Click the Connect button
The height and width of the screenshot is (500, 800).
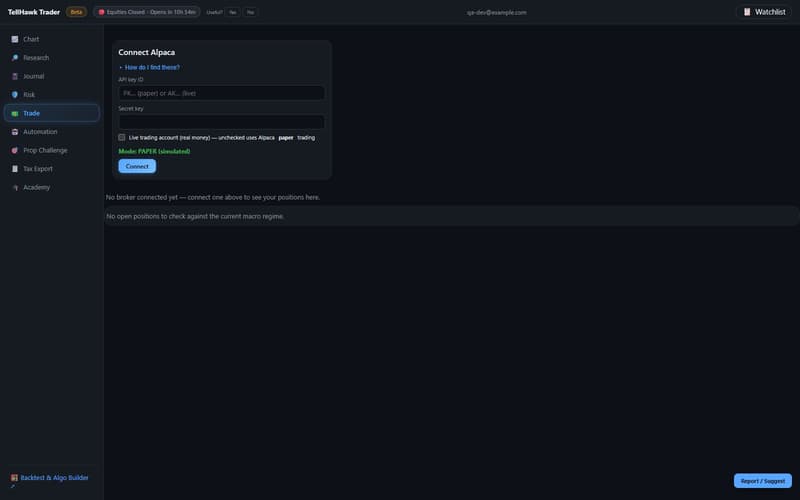coord(137,166)
